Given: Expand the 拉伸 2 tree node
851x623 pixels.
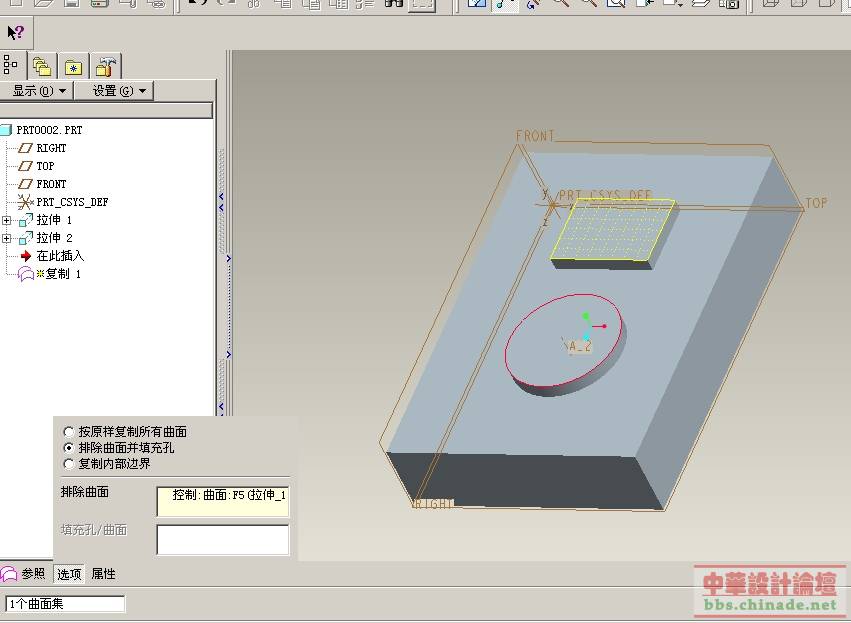Looking at the screenshot, I should [x=7, y=238].
